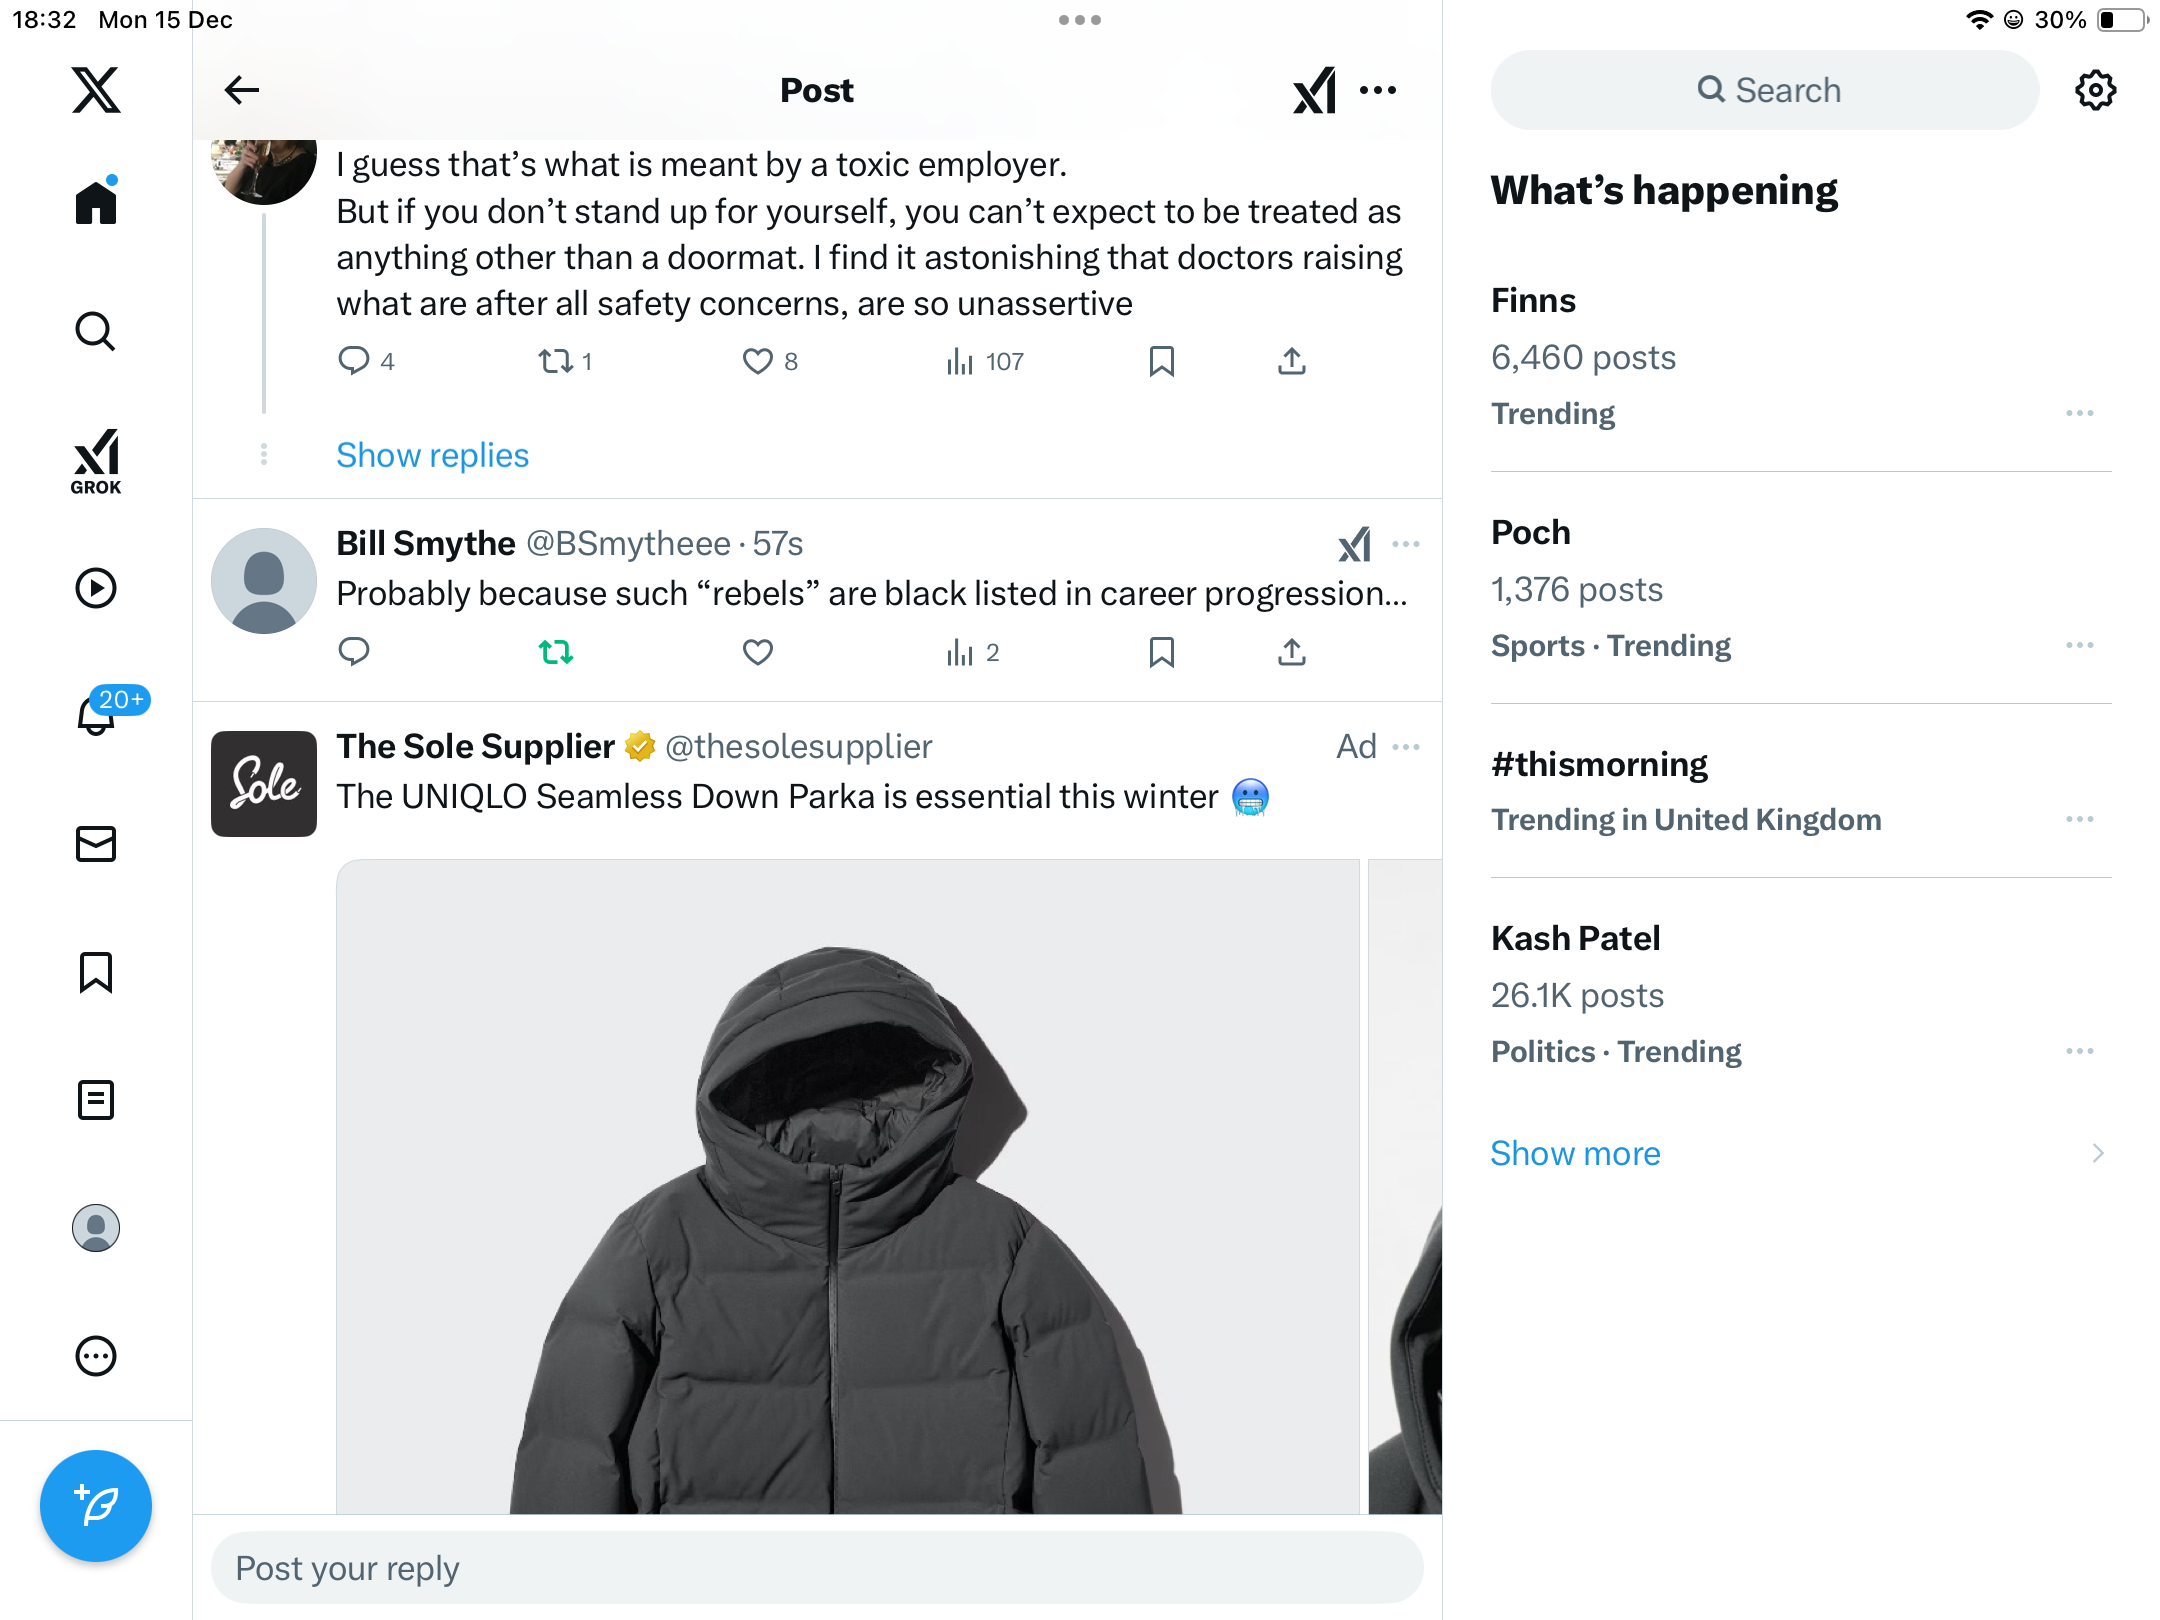Click the Show replies link
2160x1620 pixels.
click(x=432, y=455)
